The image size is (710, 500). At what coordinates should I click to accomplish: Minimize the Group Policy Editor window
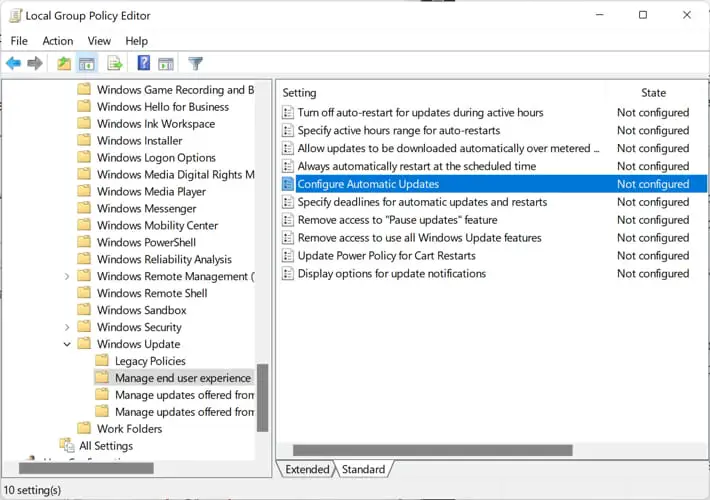point(600,15)
